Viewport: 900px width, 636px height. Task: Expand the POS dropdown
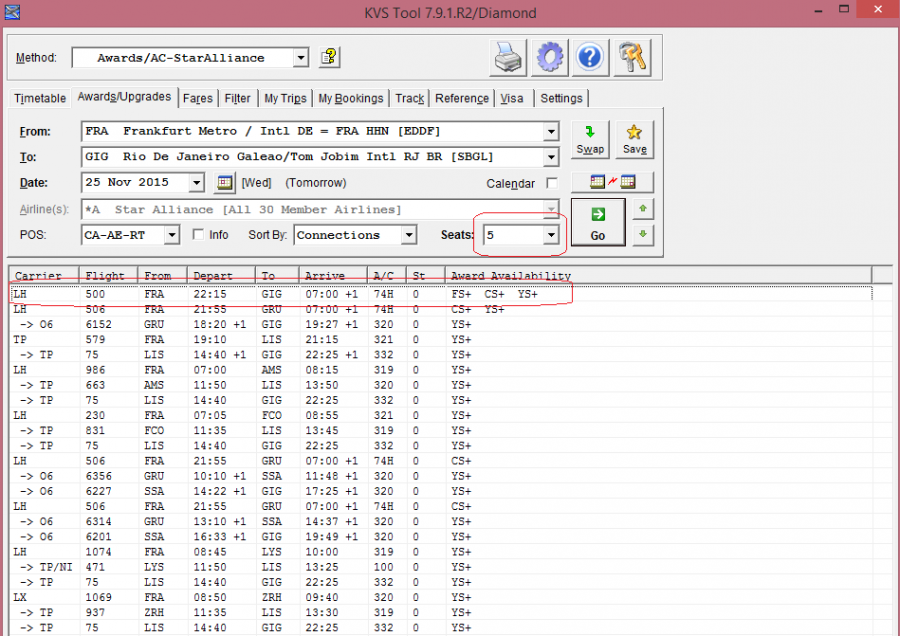(x=171, y=235)
